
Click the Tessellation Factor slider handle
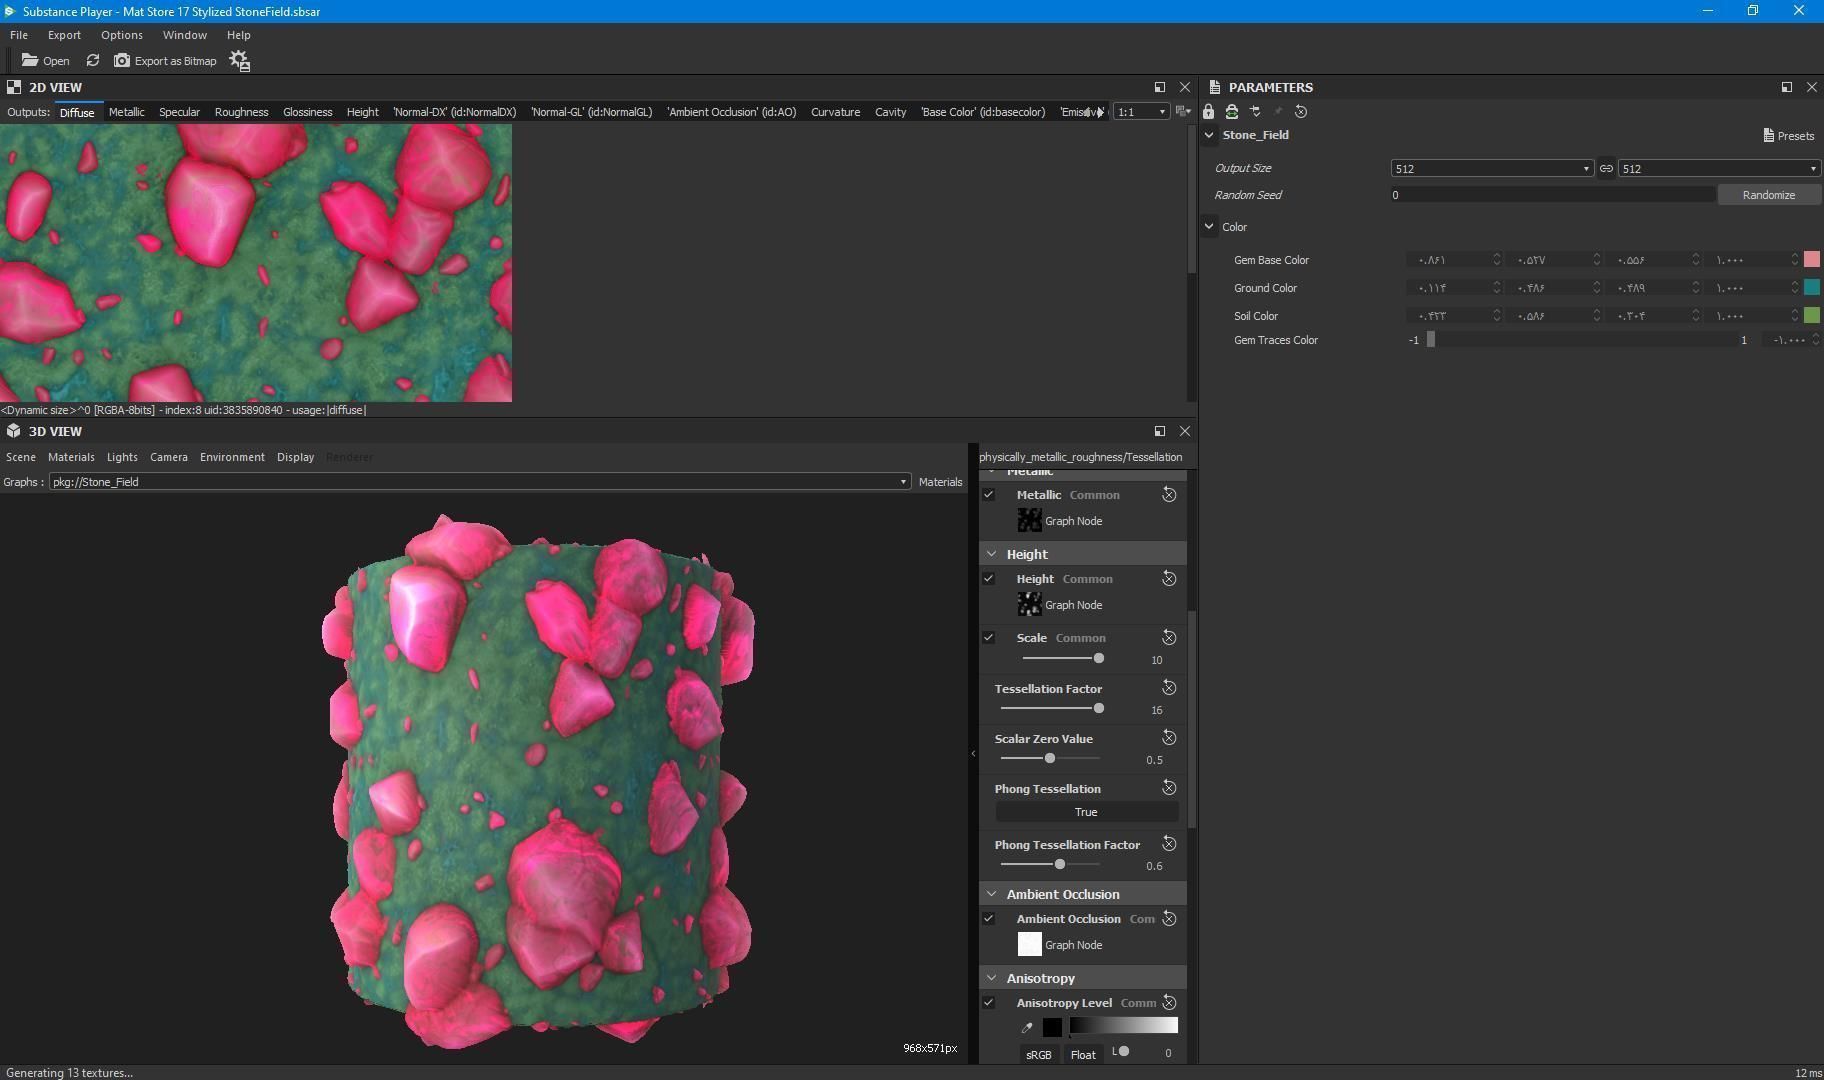click(x=1099, y=709)
